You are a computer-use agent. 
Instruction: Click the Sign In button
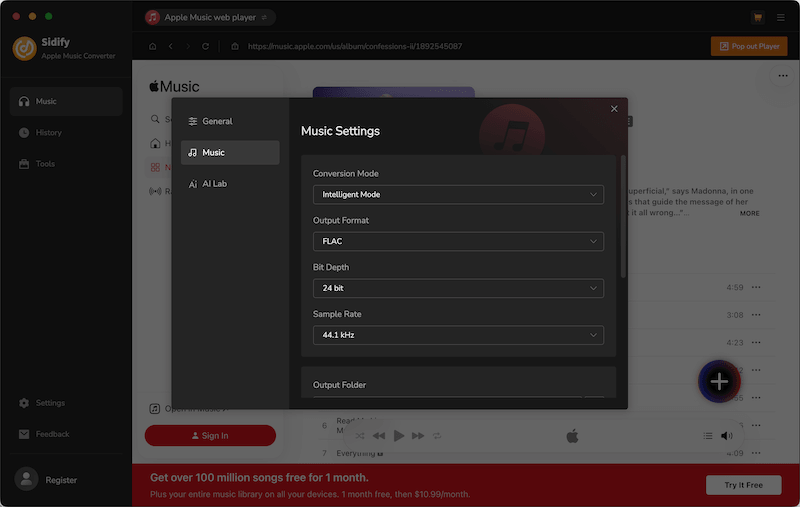pos(210,436)
